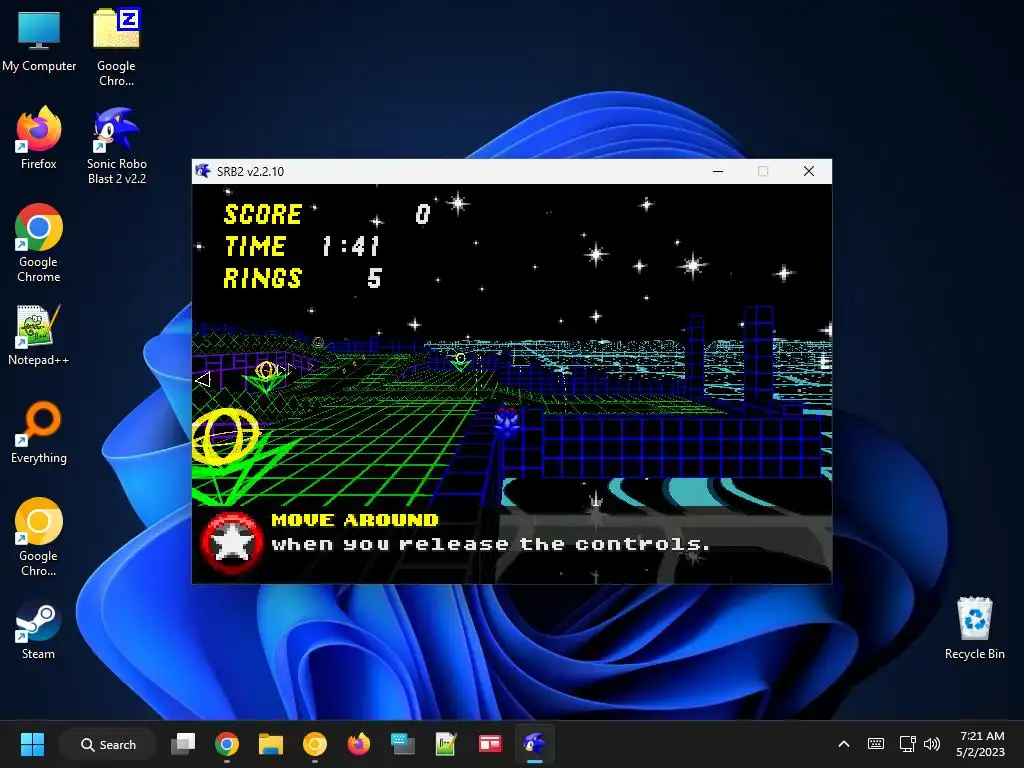Open the volume speaker tray icon
The height and width of the screenshot is (768, 1024).
(932, 744)
